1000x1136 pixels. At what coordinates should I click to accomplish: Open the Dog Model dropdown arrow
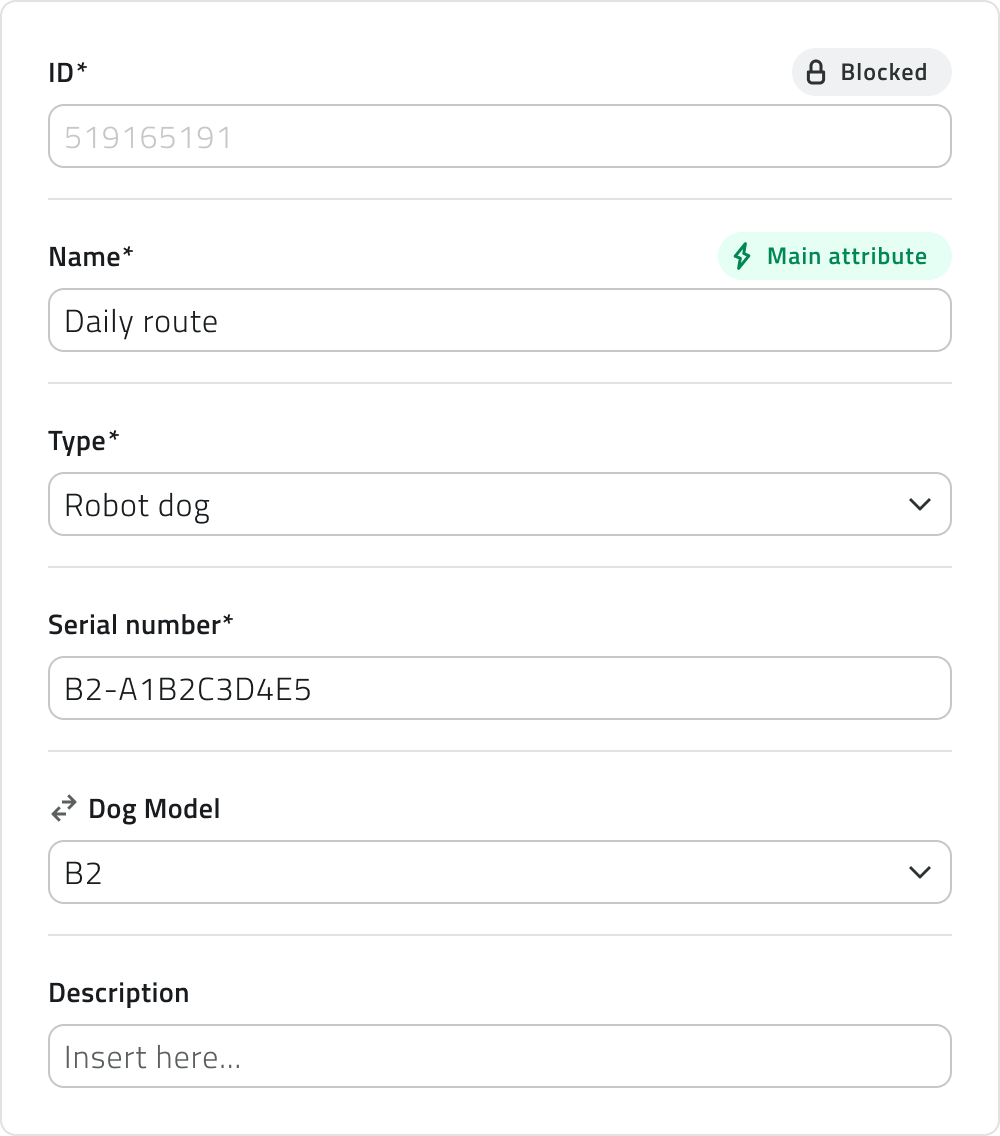[919, 873]
